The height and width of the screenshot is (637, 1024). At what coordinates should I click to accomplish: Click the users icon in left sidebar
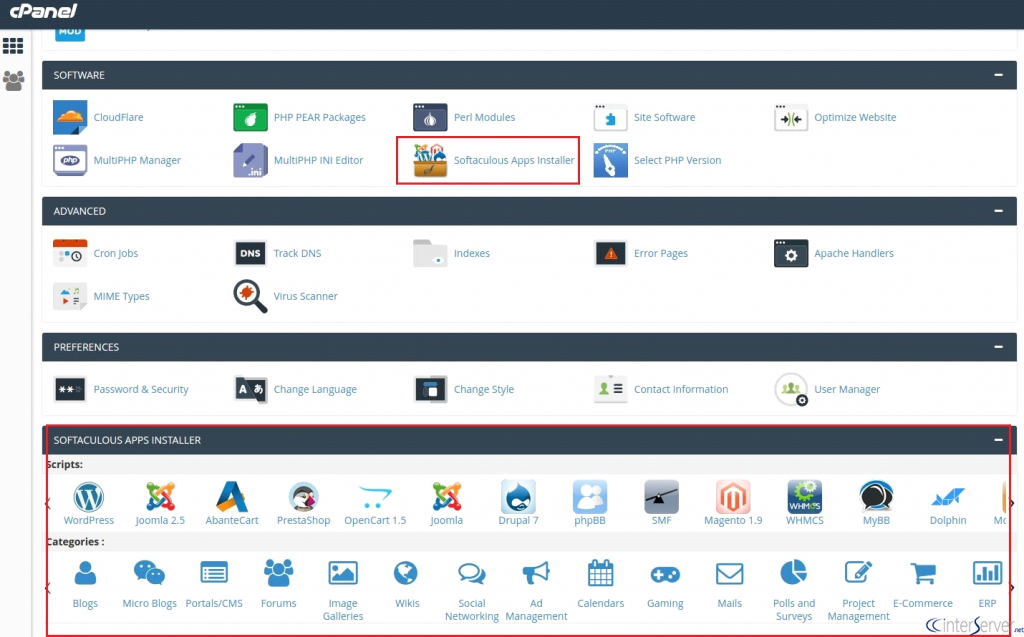(x=13, y=80)
